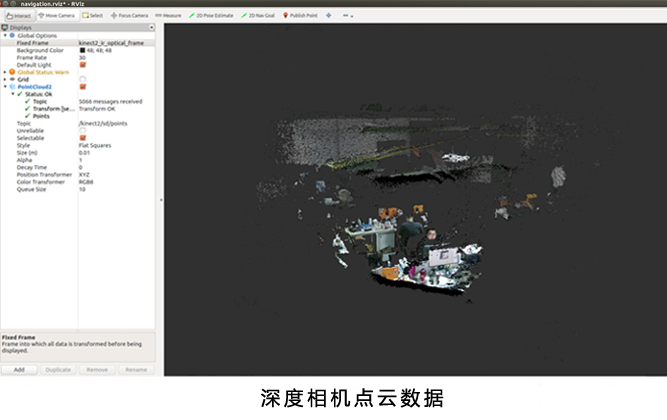Collapse the PointCloud2 tree node
This screenshot has height=420, width=667.
tap(5, 86)
